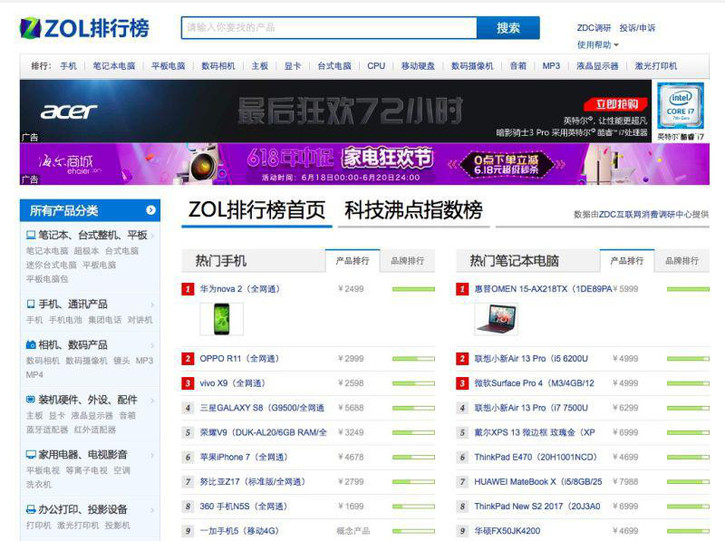The height and width of the screenshot is (541, 725).
Task: Click the phone icon beside 手机、通讯产品
Action: (x=31, y=304)
